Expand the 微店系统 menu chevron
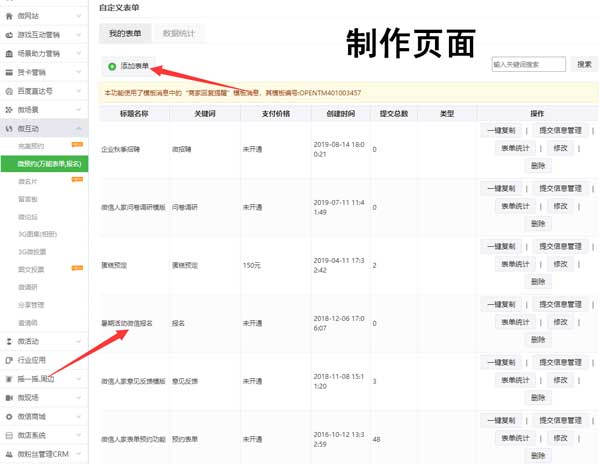The image size is (600, 464). [x=78, y=435]
